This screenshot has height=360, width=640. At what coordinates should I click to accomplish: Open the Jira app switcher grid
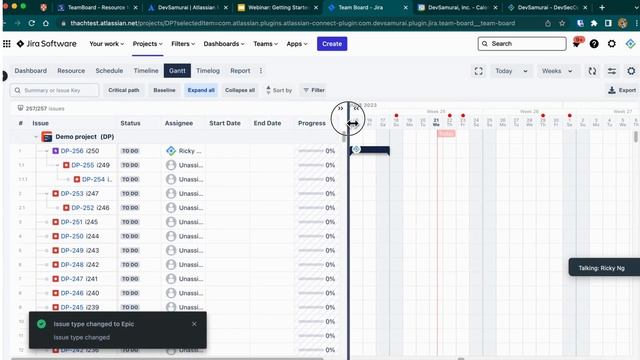(x=7, y=44)
